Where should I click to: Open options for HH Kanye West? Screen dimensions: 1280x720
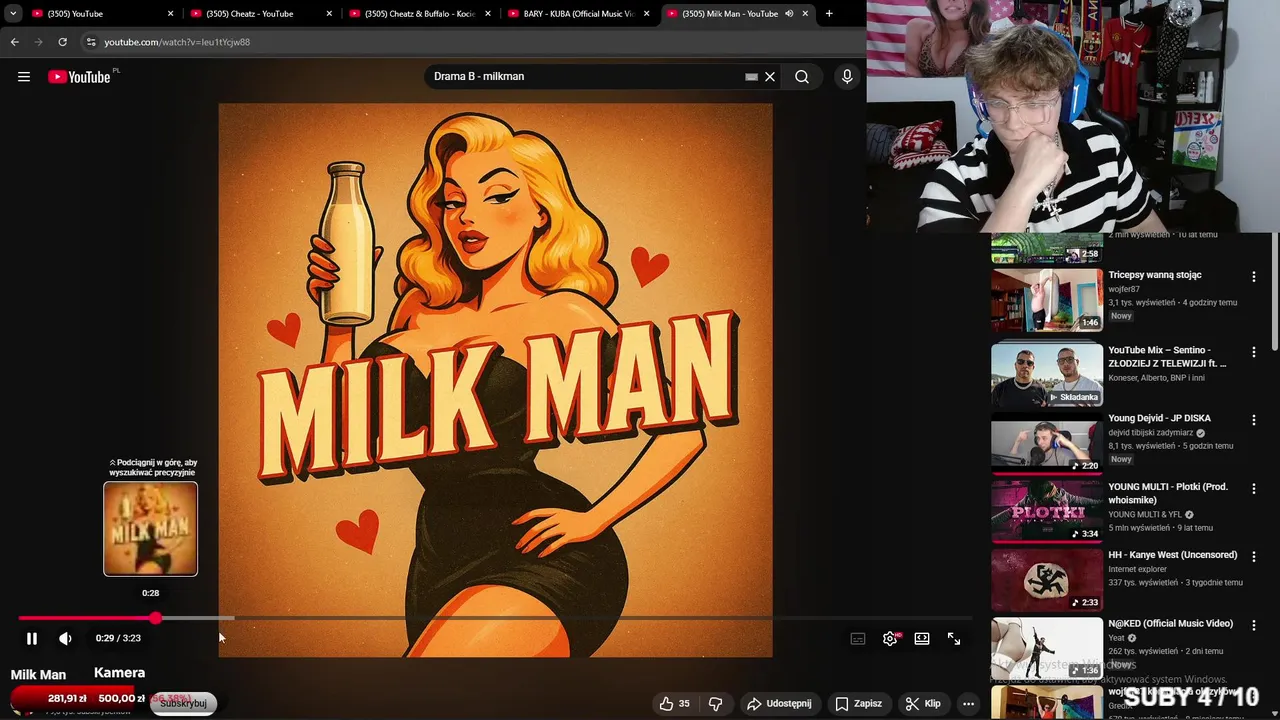[1253, 557]
